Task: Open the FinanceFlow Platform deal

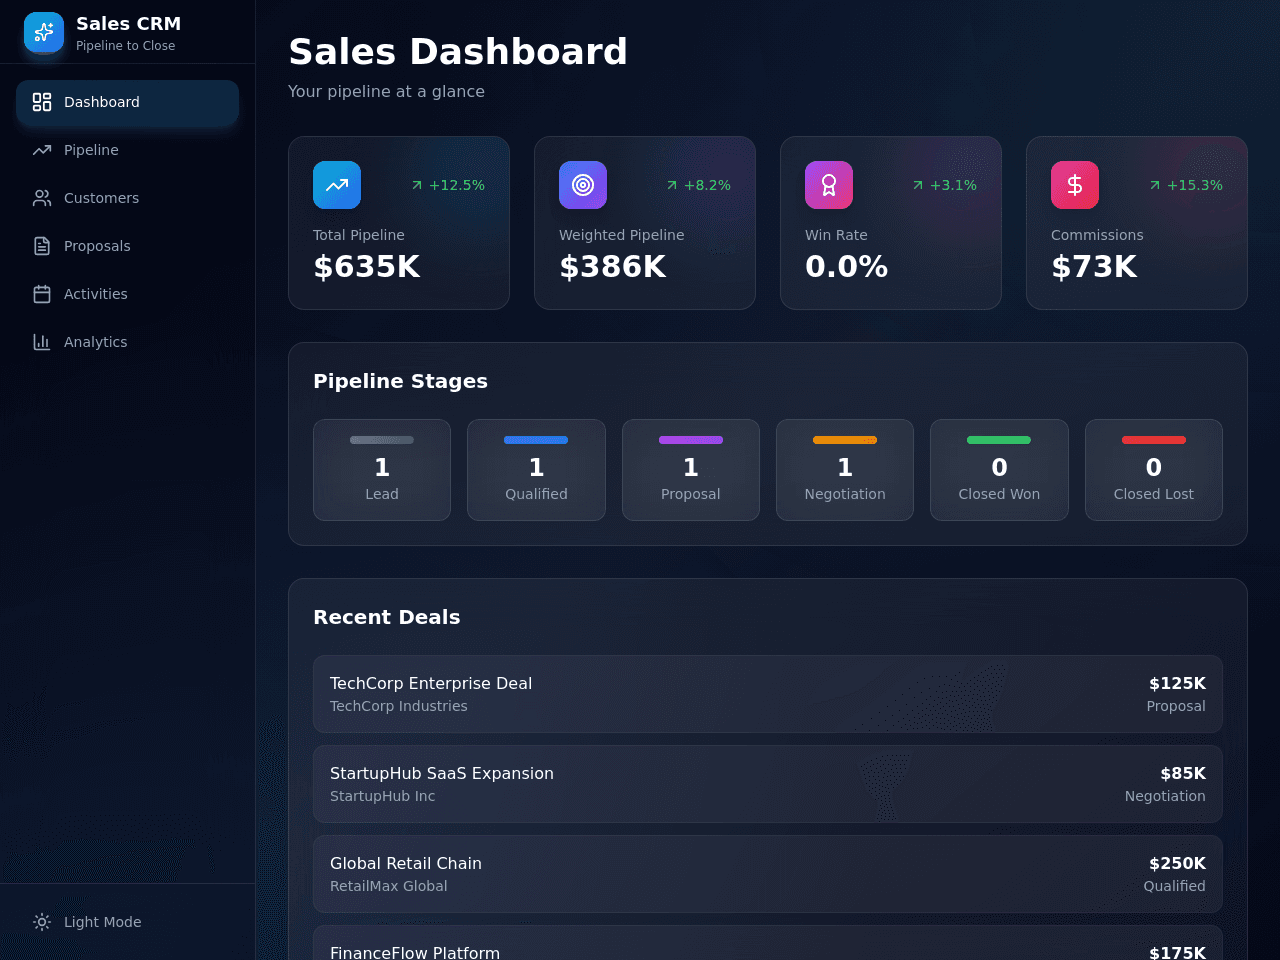Action: click(x=768, y=943)
